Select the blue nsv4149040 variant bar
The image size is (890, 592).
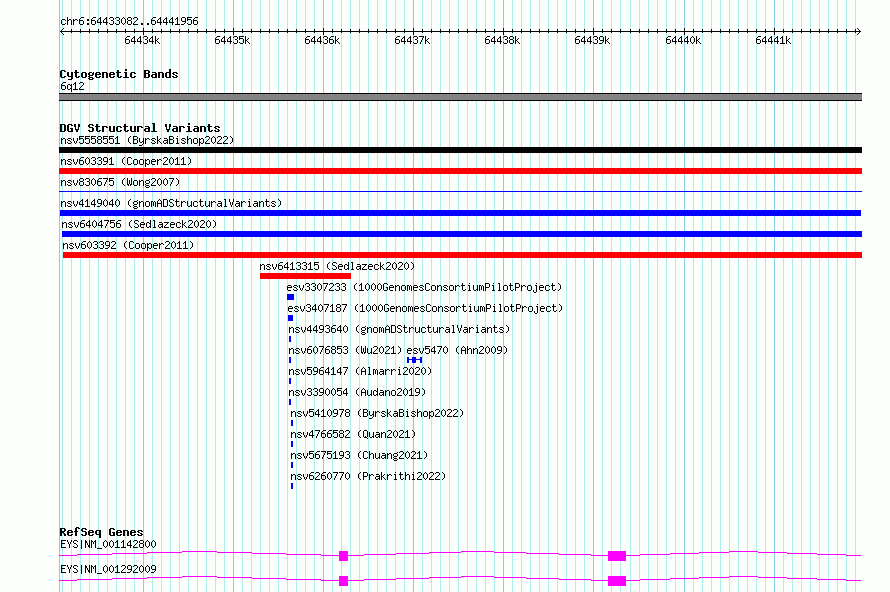click(x=460, y=213)
